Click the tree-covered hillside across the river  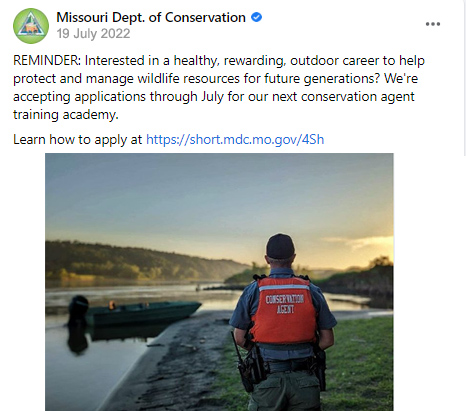click(140, 262)
